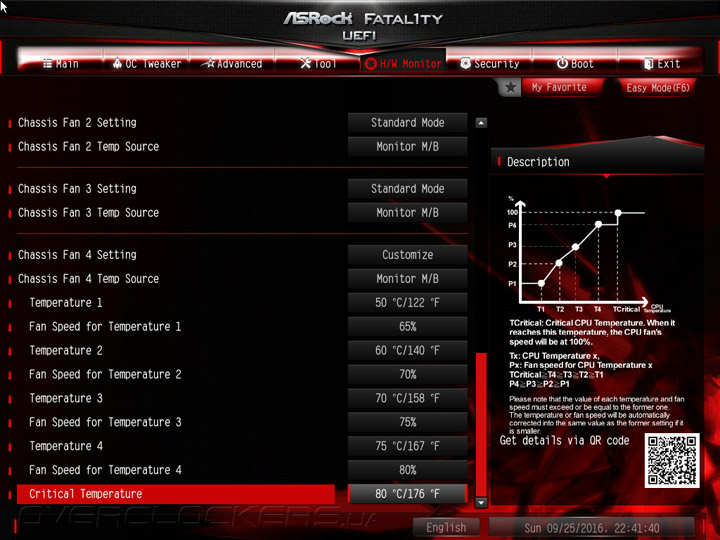Screen dimensions: 720x540
Task: Select the Chassis Fan 2 Setting label
Action: click(77, 123)
